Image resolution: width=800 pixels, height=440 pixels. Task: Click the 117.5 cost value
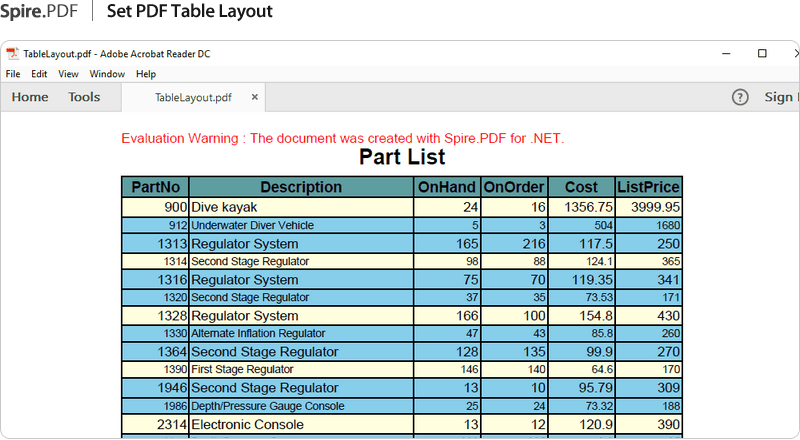pos(595,243)
